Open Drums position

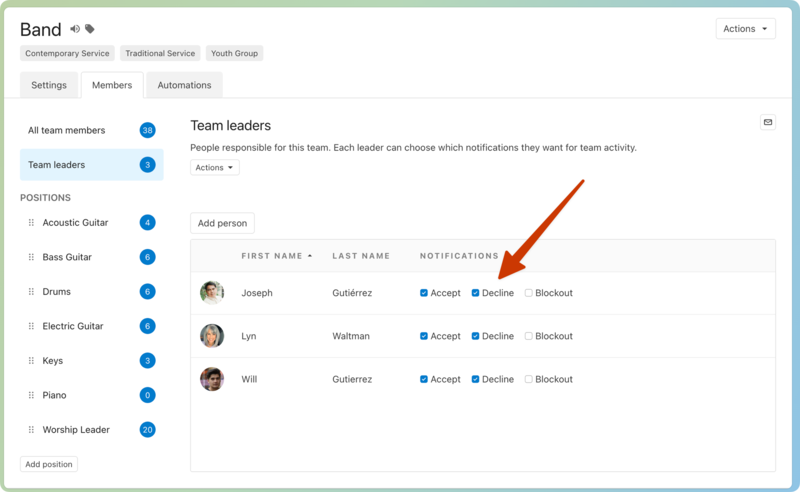57,291
